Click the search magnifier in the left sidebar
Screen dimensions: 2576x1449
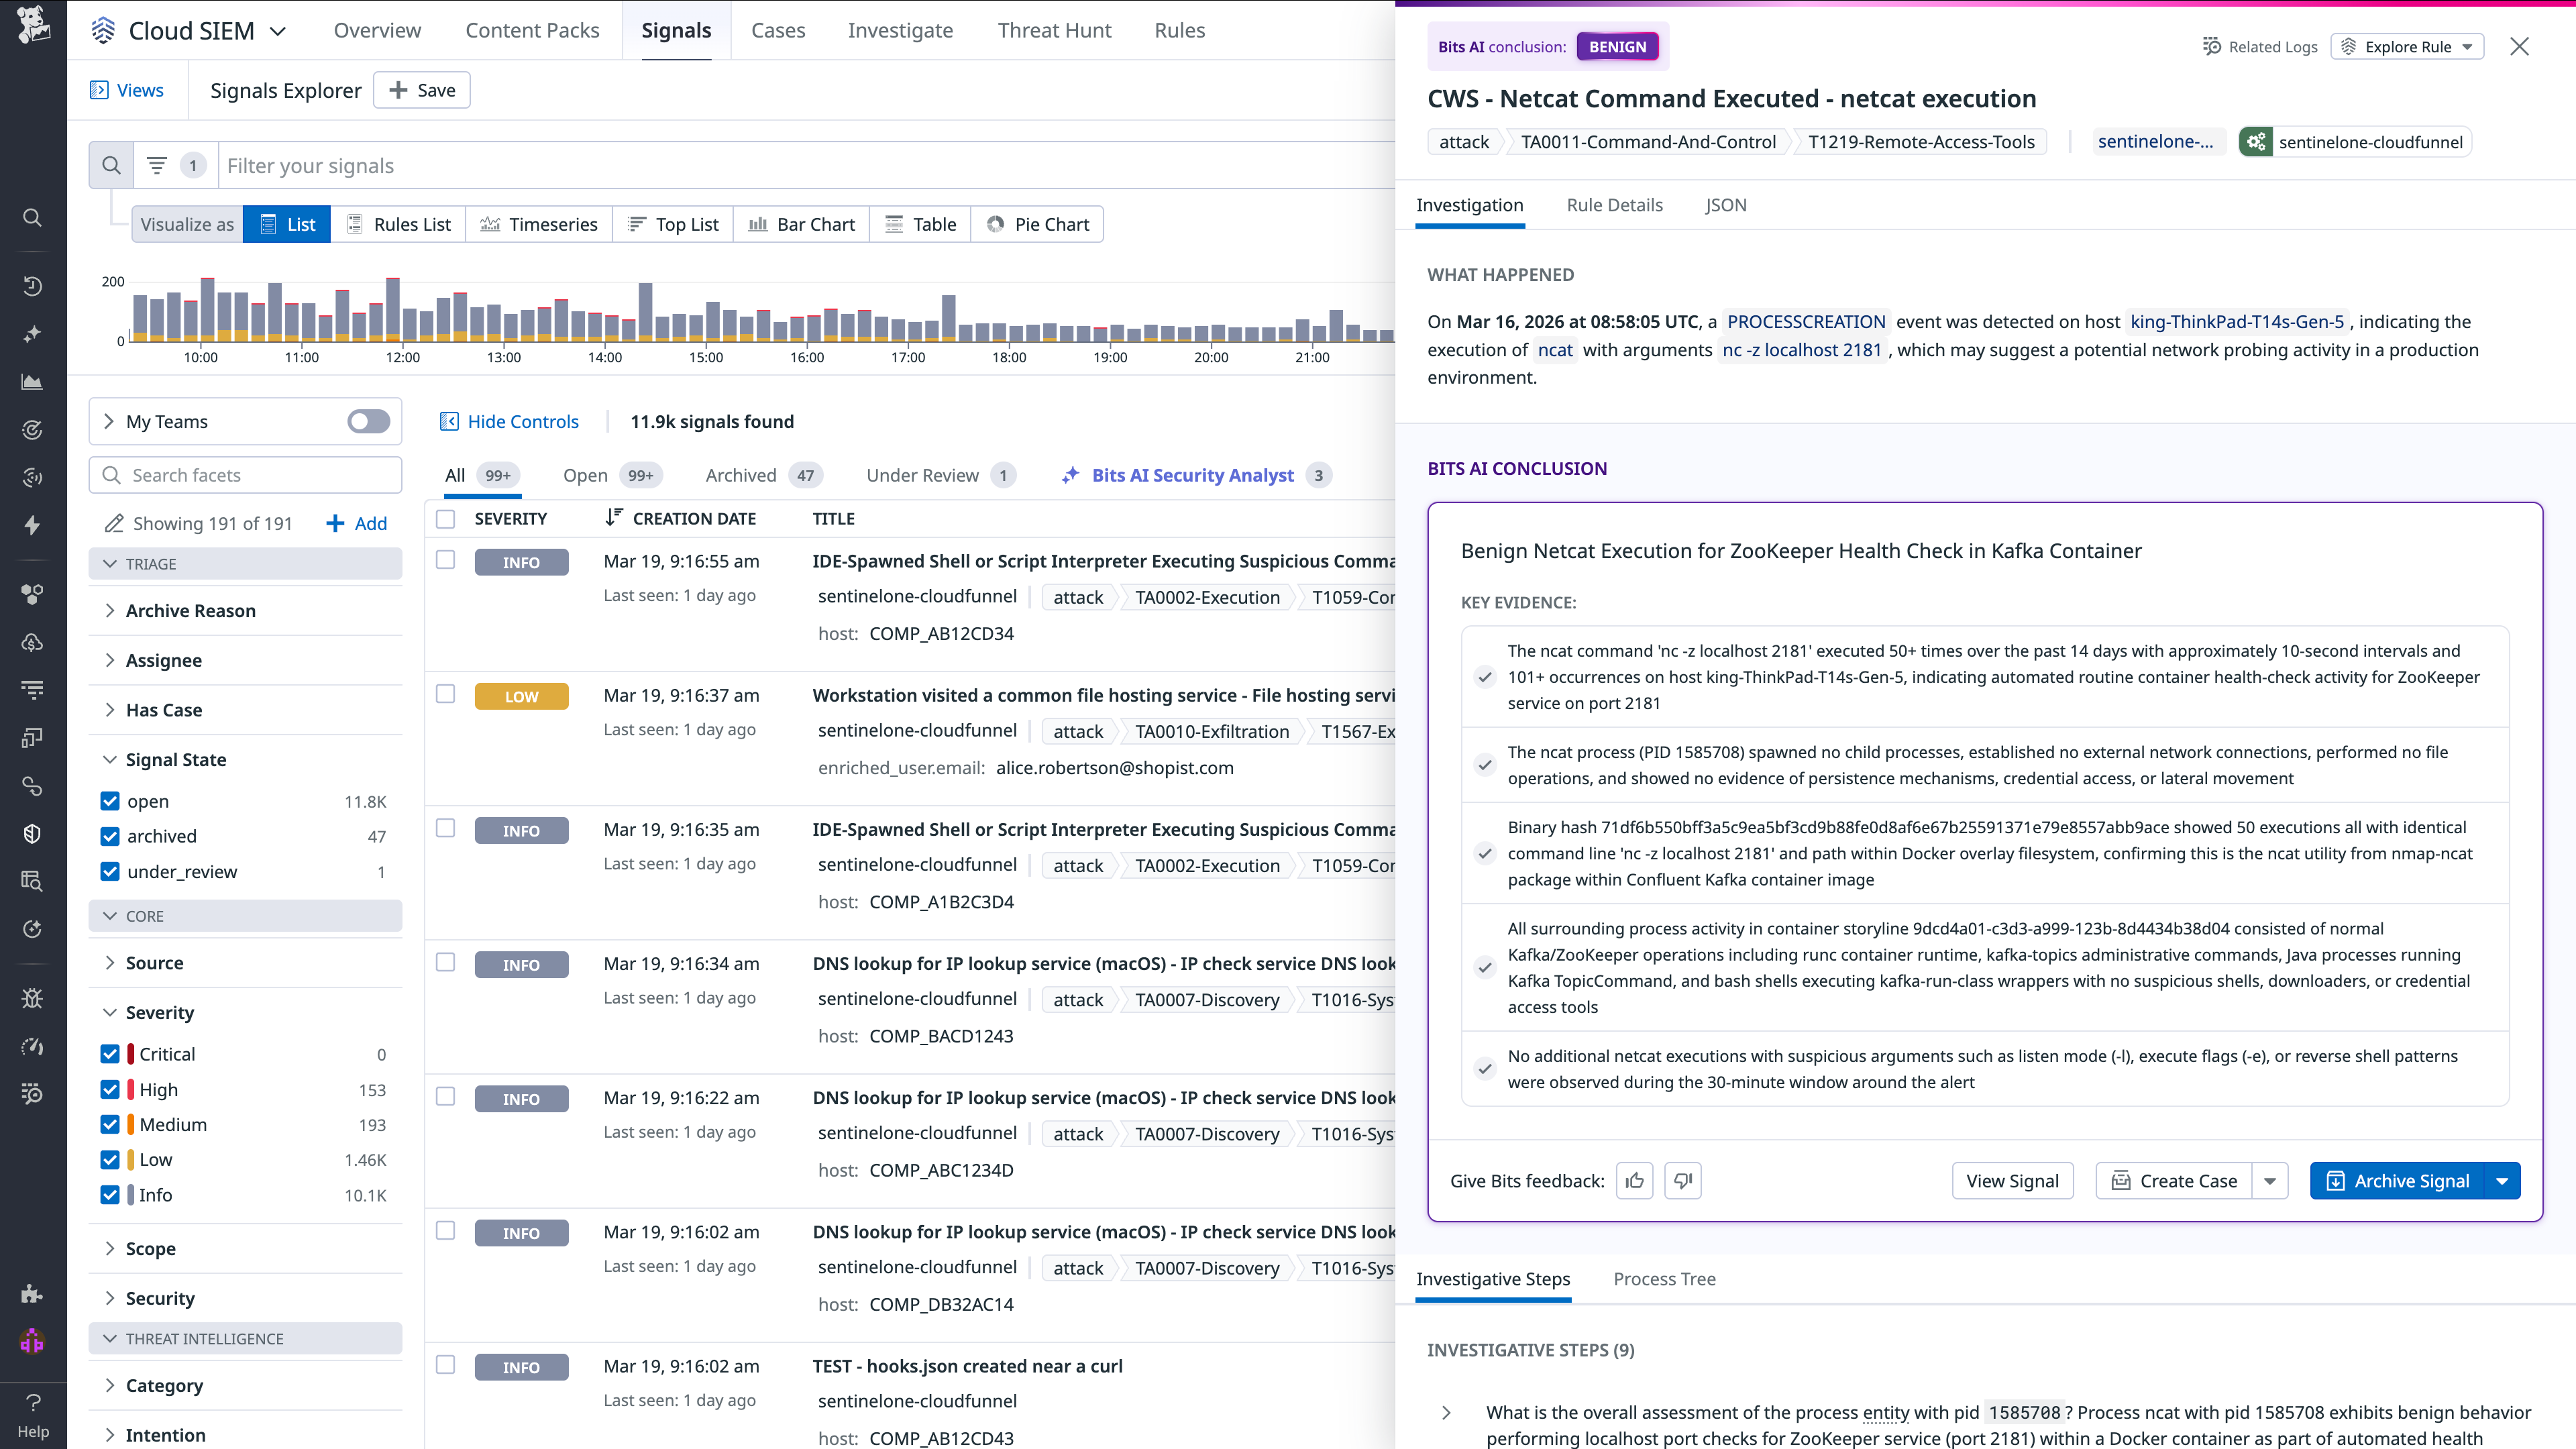click(x=32, y=217)
